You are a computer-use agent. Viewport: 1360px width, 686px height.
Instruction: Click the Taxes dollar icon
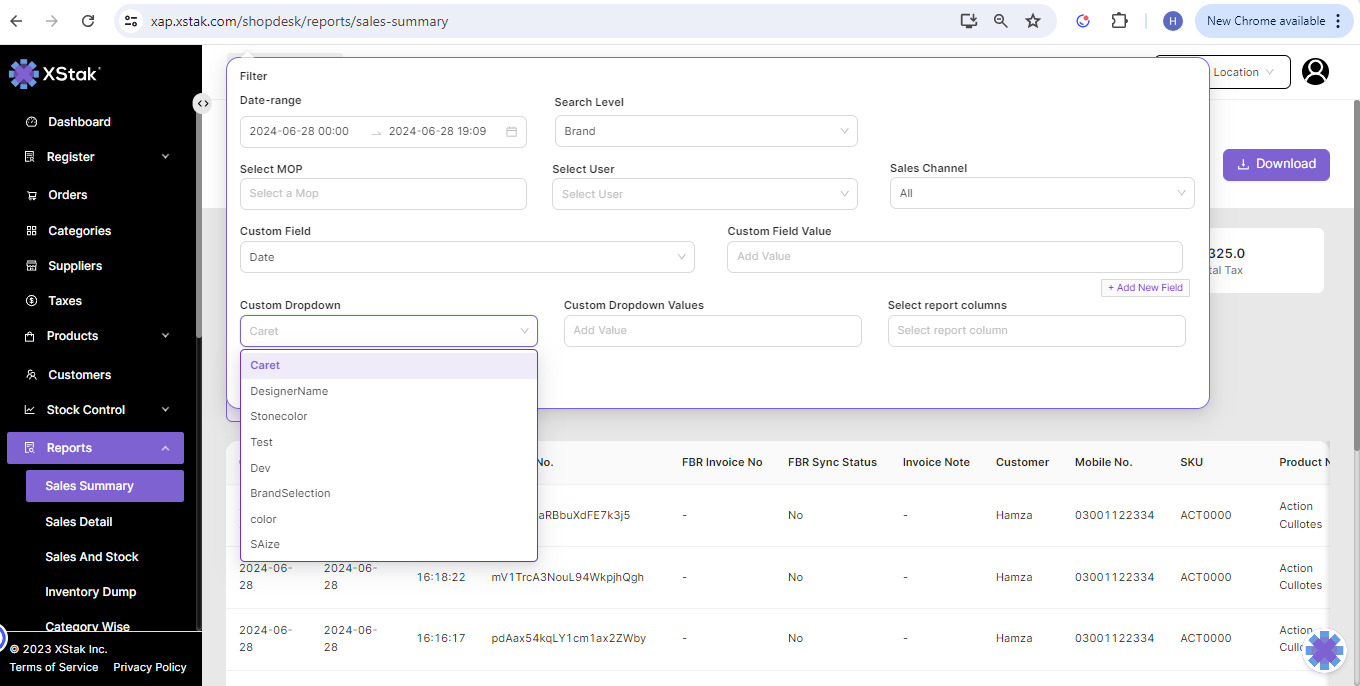coord(31,301)
